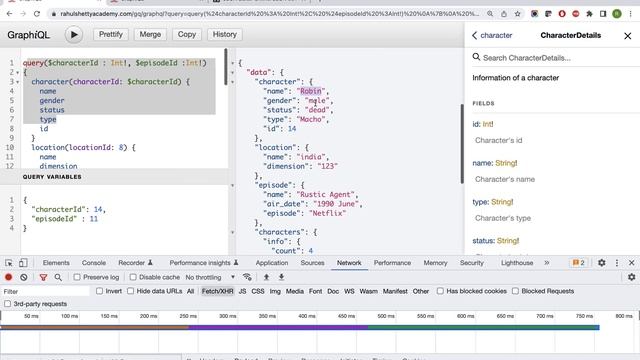Viewport: 640px width, 360px height.
Task: Collapse query block at line 2
Action: tap(18, 73)
